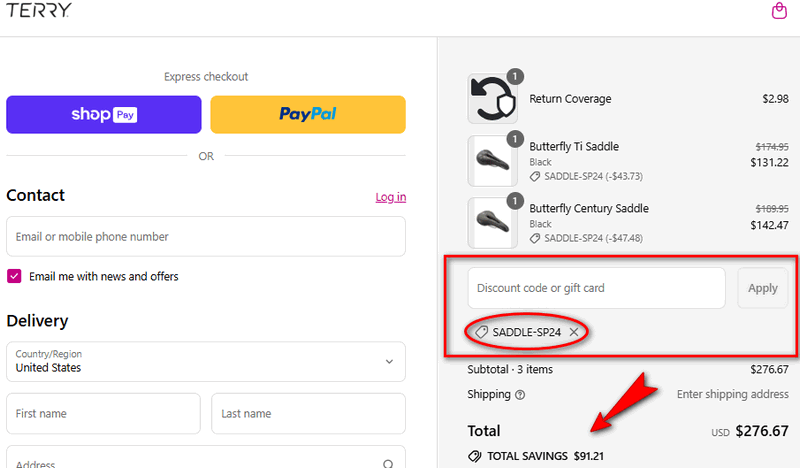
Task: Click the First name field
Action: (103, 413)
